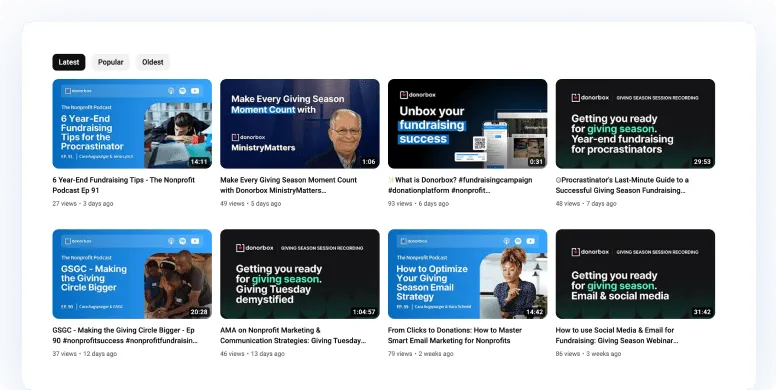The height and width of the screenshot is (390, 776).
Task: Click the Spotify icon on the GSGC thumbnail
Action: (x=183, y=241)
